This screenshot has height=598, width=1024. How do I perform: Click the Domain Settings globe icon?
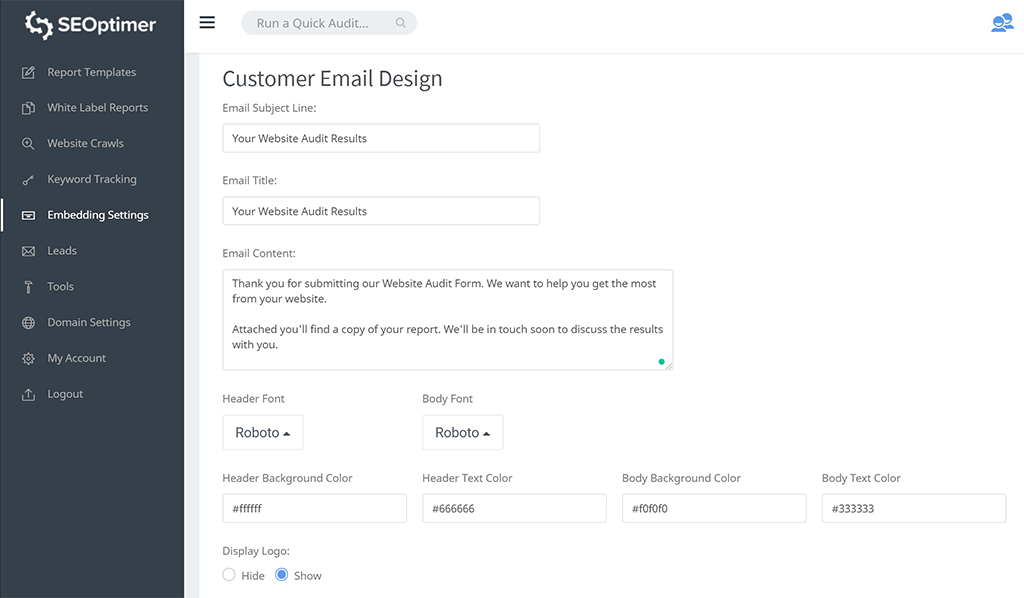point(30,322)
